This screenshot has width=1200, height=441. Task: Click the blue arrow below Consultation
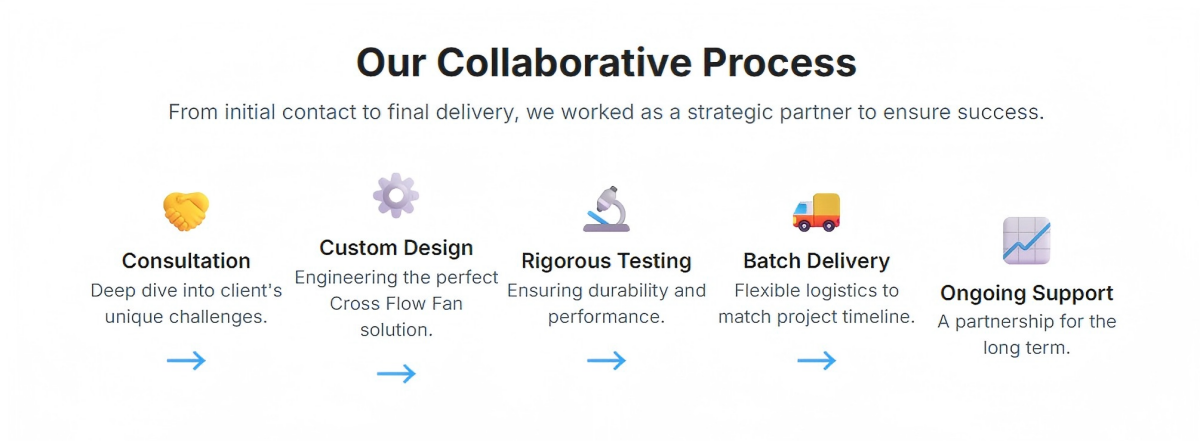[x=186, y=361]
